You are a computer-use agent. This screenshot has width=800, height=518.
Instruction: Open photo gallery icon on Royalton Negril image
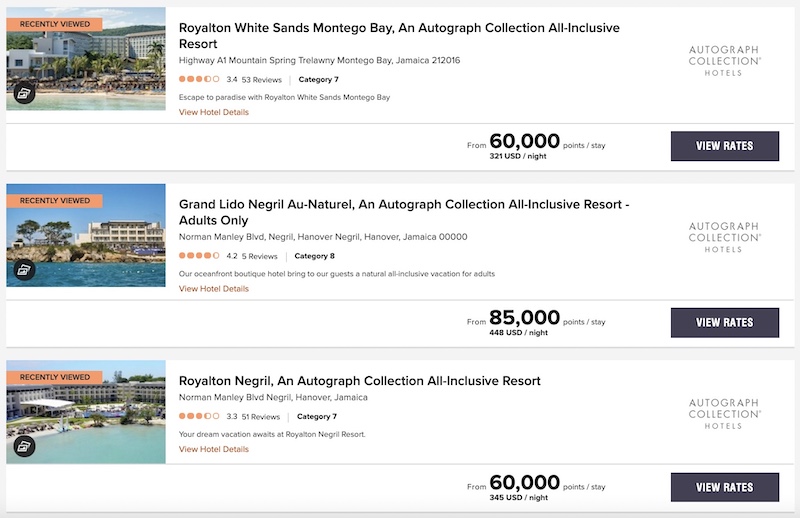point(24,447)
